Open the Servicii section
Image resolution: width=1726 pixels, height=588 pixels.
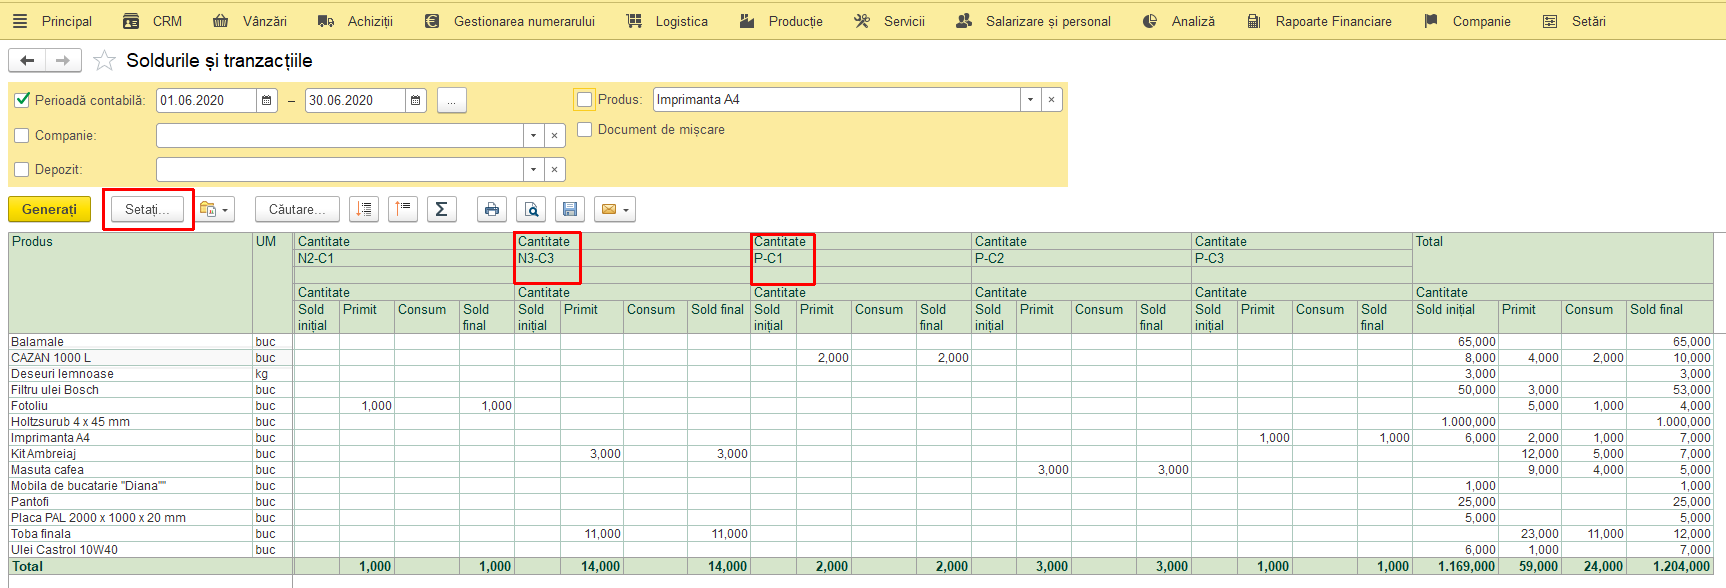[889, 21]
